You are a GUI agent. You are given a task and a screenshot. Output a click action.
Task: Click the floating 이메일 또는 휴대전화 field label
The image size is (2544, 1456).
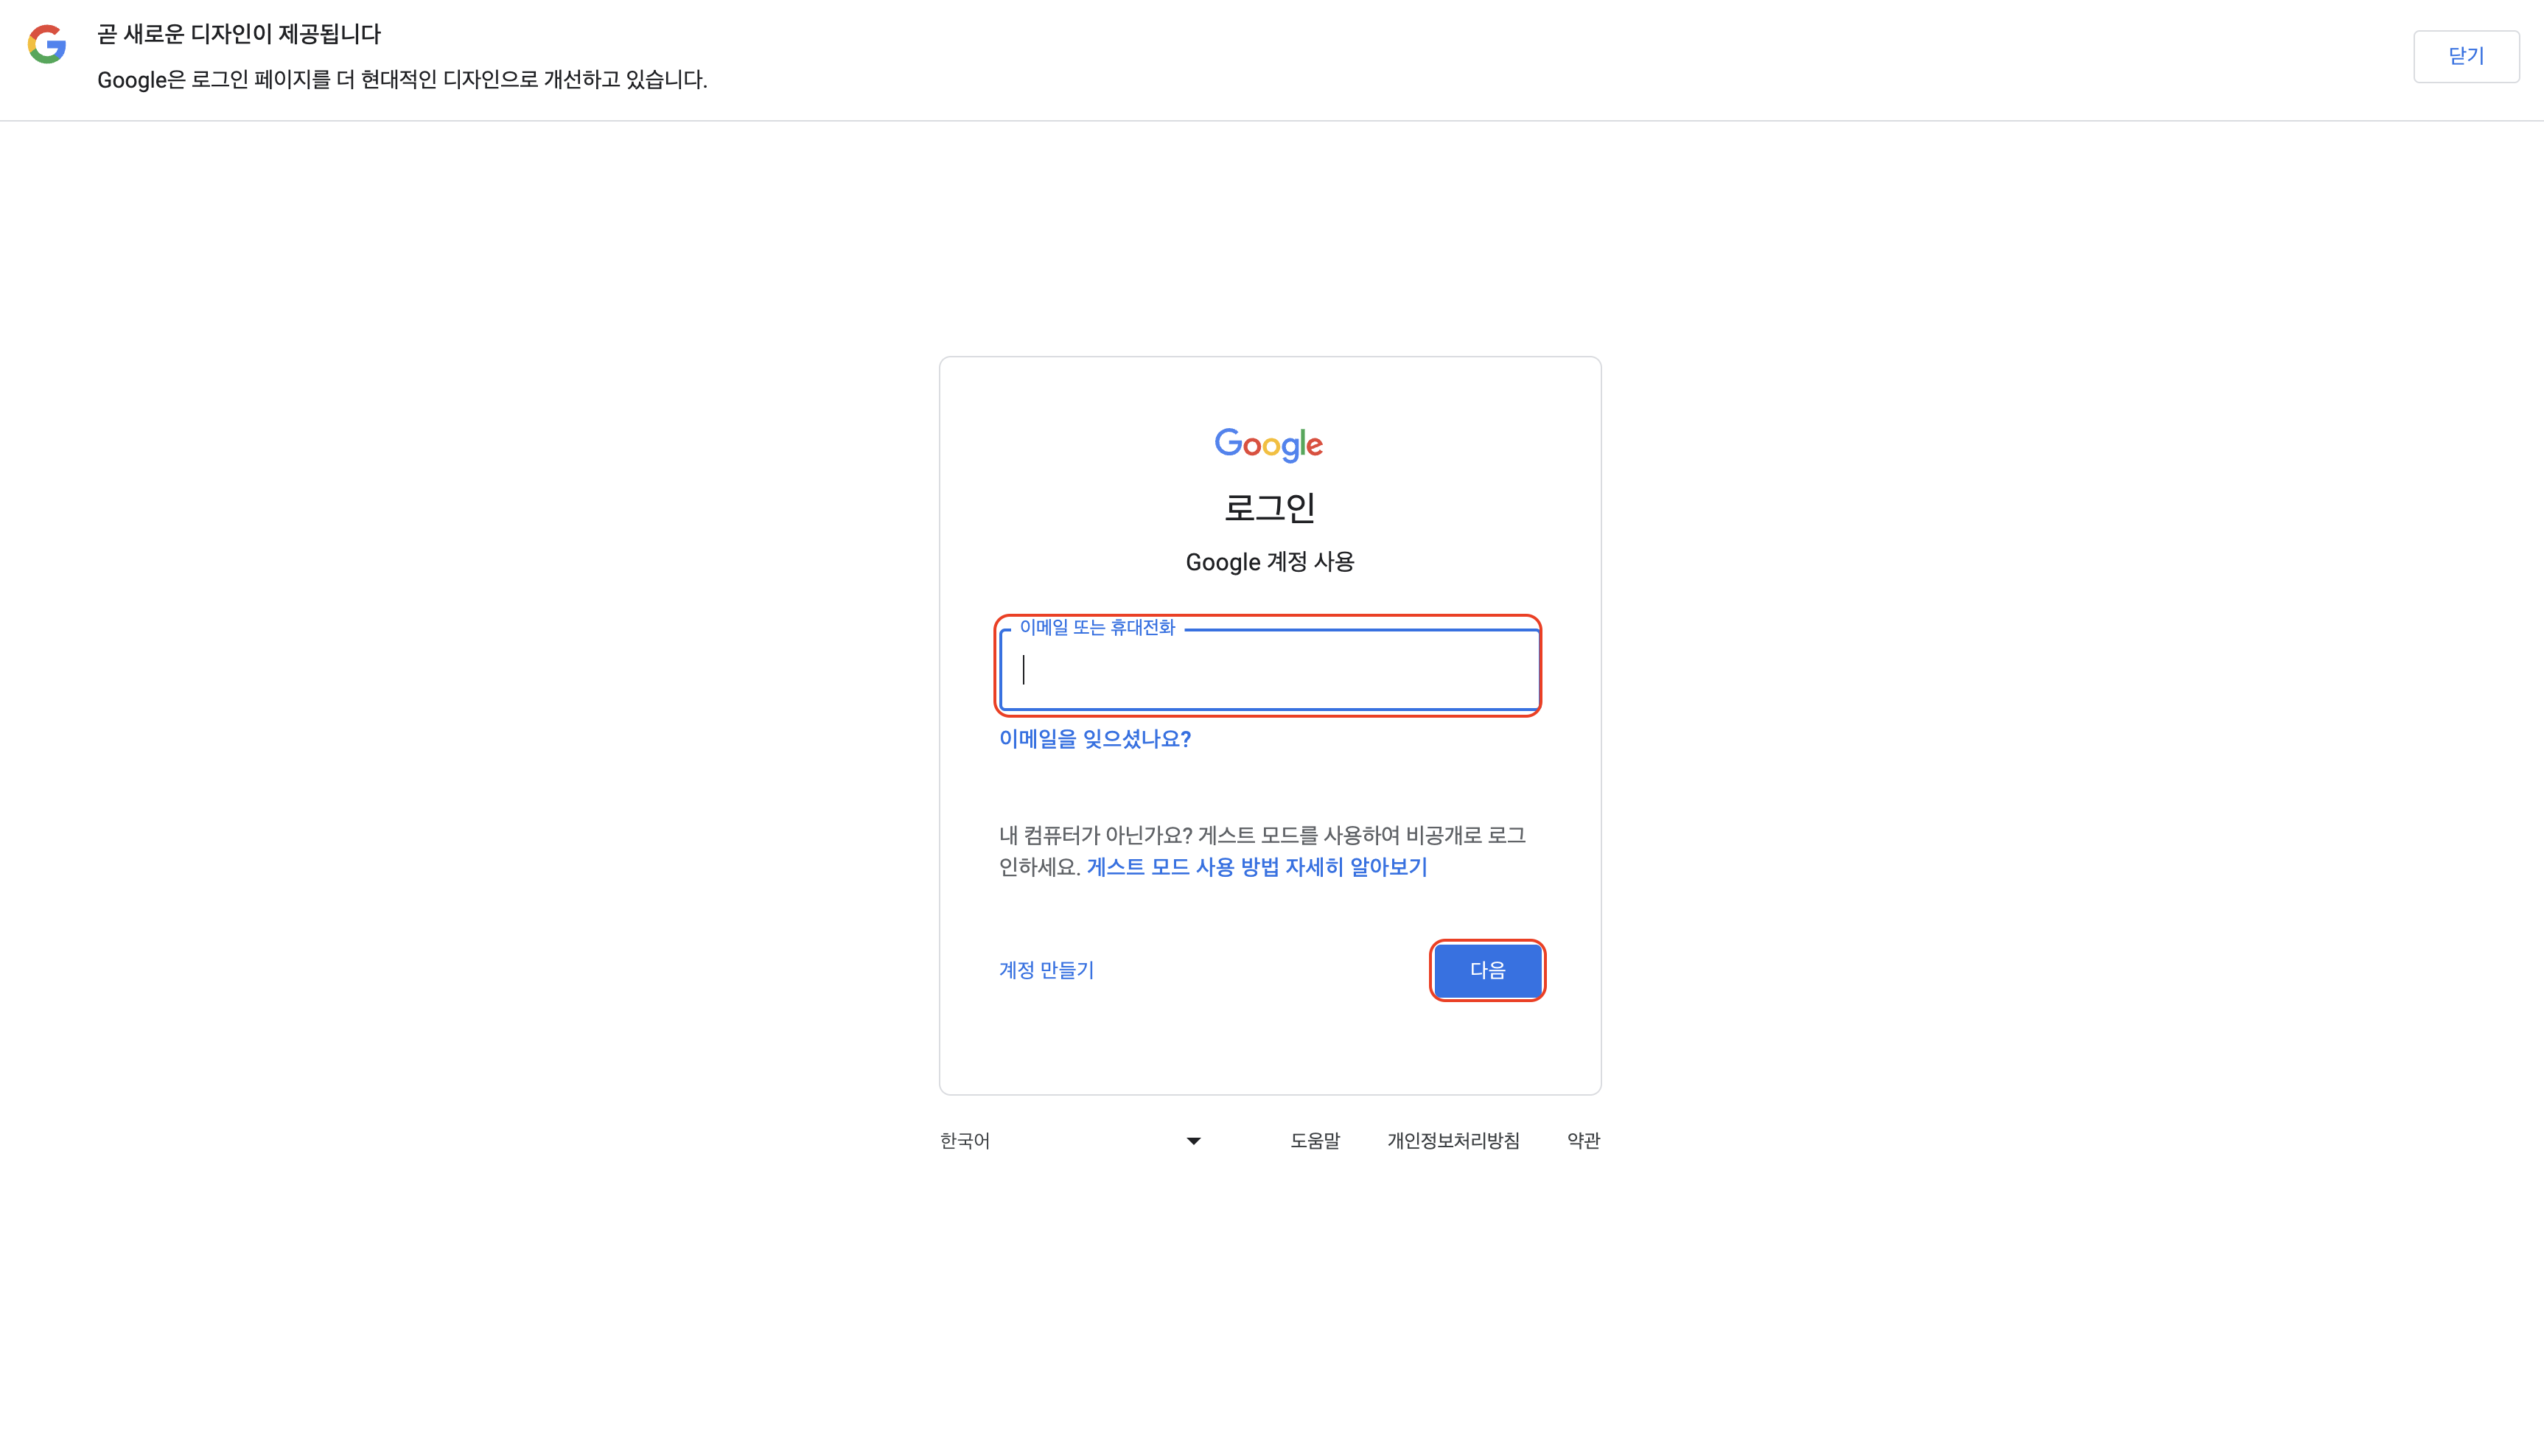pyautogui.click(x=1097, y=628)
